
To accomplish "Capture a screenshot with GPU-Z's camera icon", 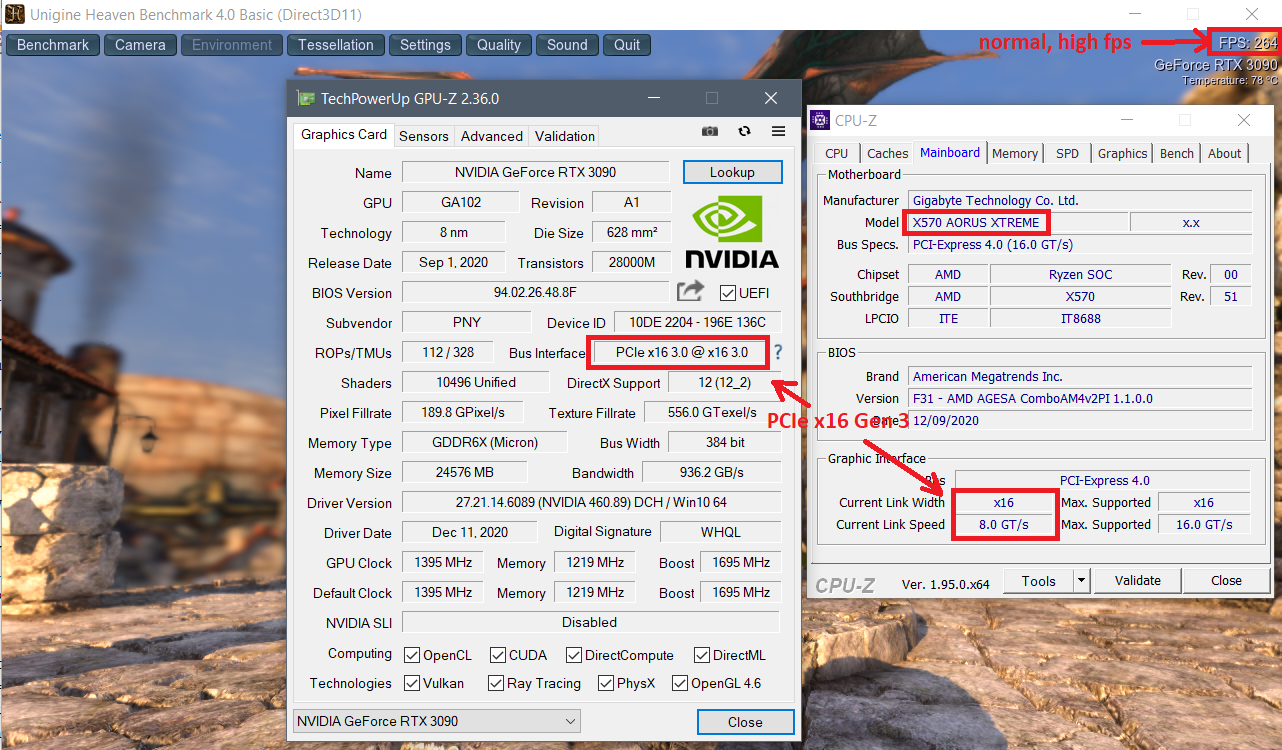I will 709,131.
